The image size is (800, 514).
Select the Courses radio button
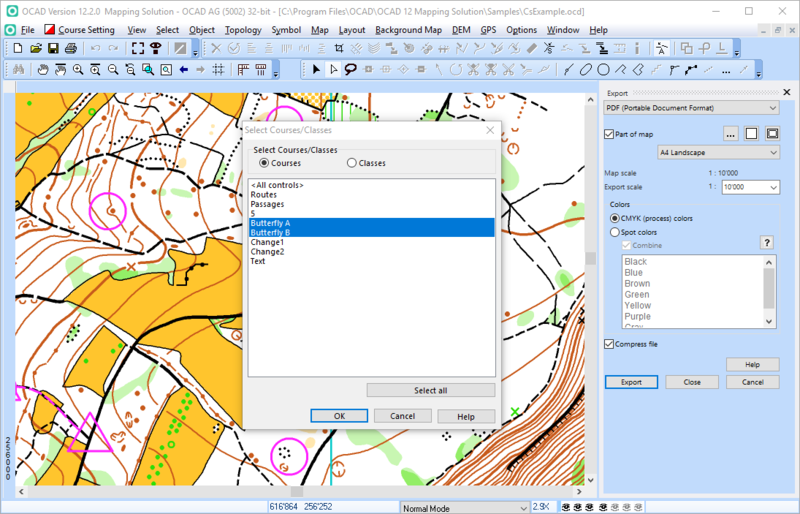tap(264, 163)
